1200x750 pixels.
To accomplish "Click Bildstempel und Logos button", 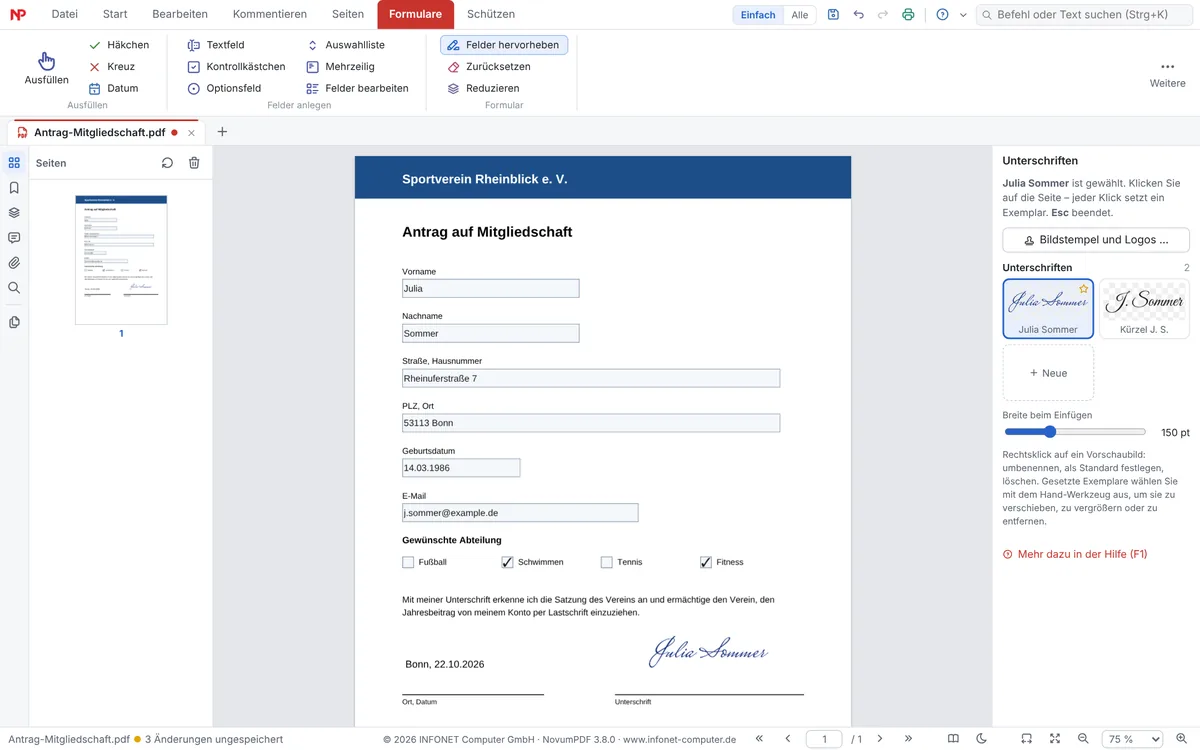I will pos(1096,240).
